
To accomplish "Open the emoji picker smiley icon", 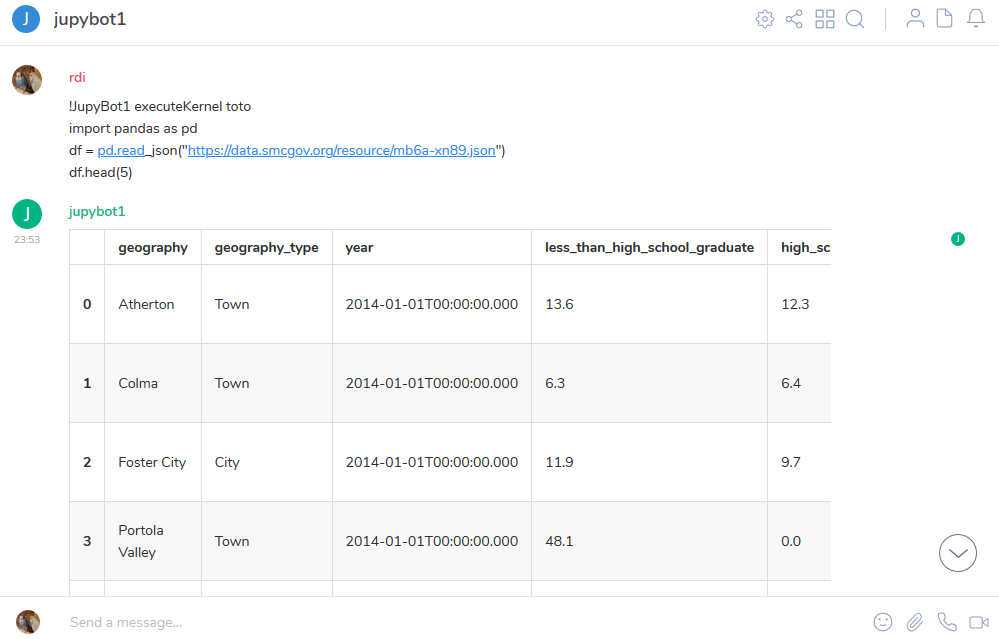I will 883,622.
